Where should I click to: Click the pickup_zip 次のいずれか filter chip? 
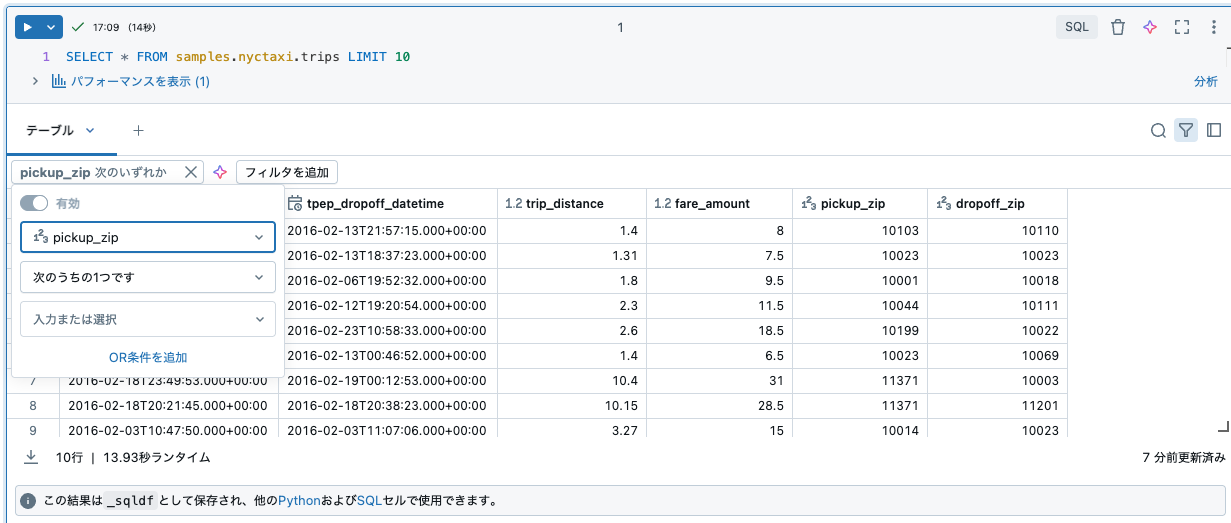pos(94,172)
